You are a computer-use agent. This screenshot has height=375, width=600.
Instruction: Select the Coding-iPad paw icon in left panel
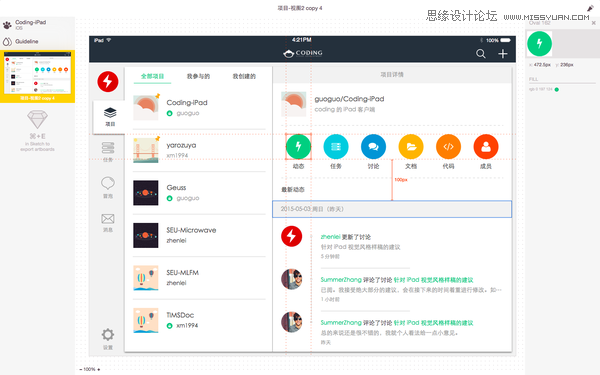7,25
